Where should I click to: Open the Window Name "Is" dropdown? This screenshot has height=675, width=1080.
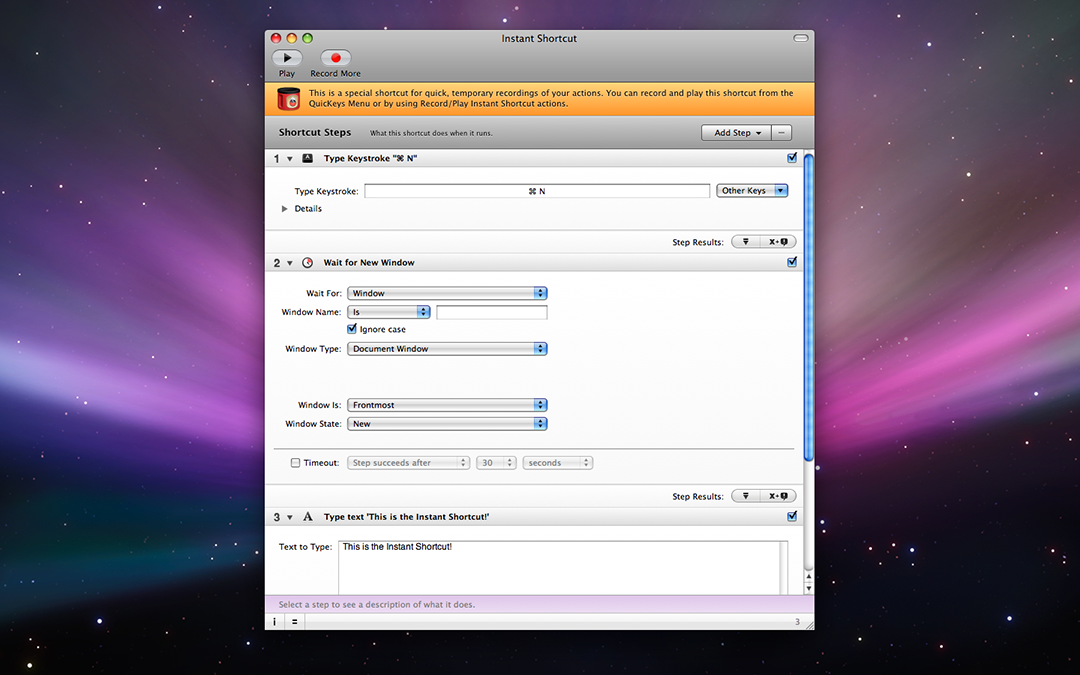pos(388,312)
